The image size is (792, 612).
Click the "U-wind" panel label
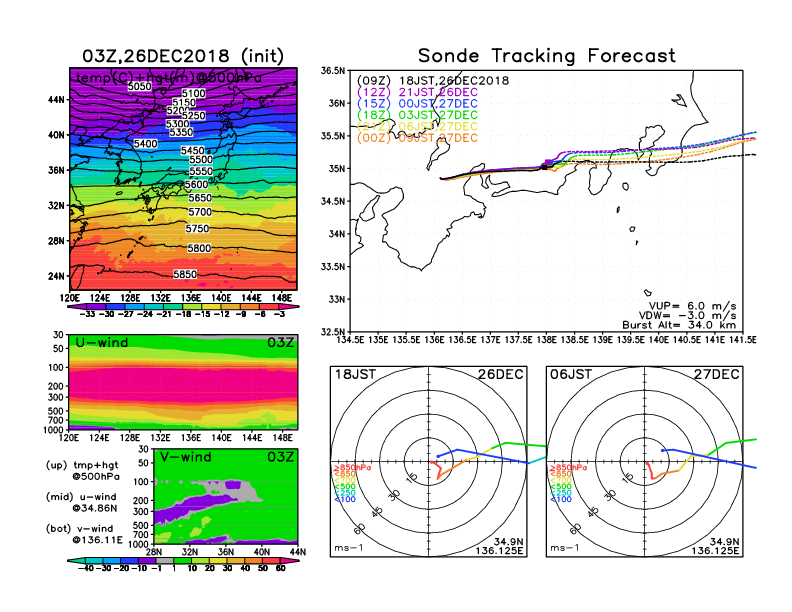point(102,342)
